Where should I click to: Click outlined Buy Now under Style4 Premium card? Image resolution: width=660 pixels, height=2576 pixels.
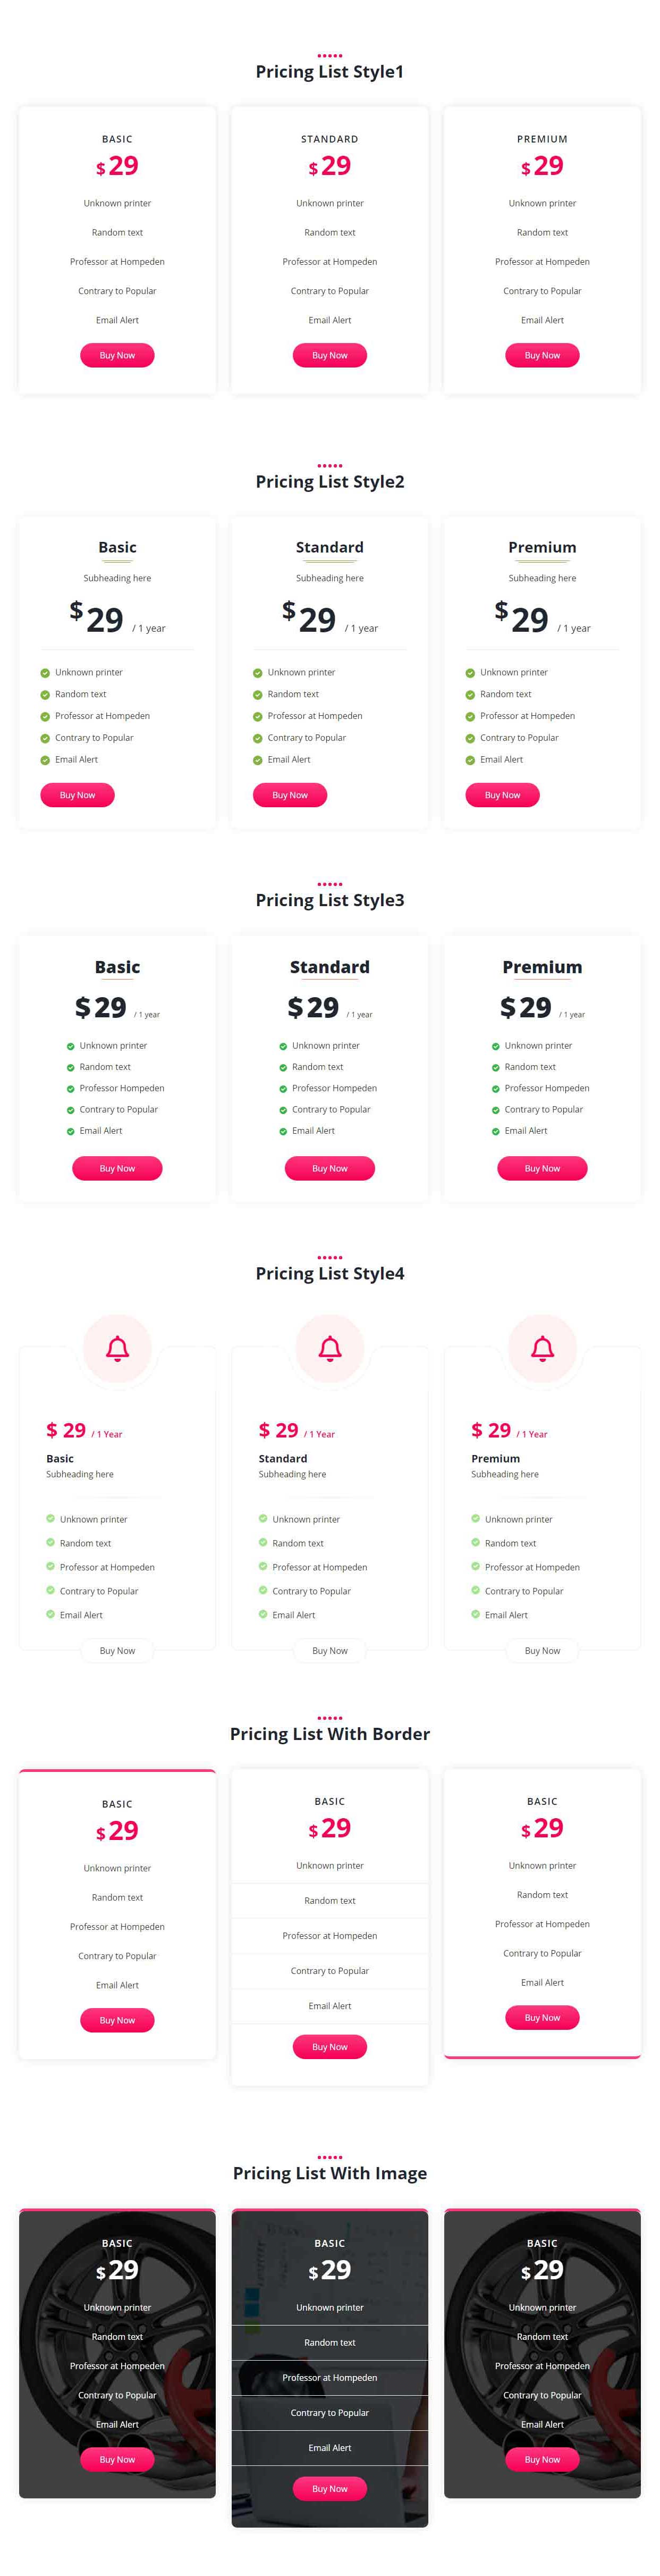pos(542,1651)
